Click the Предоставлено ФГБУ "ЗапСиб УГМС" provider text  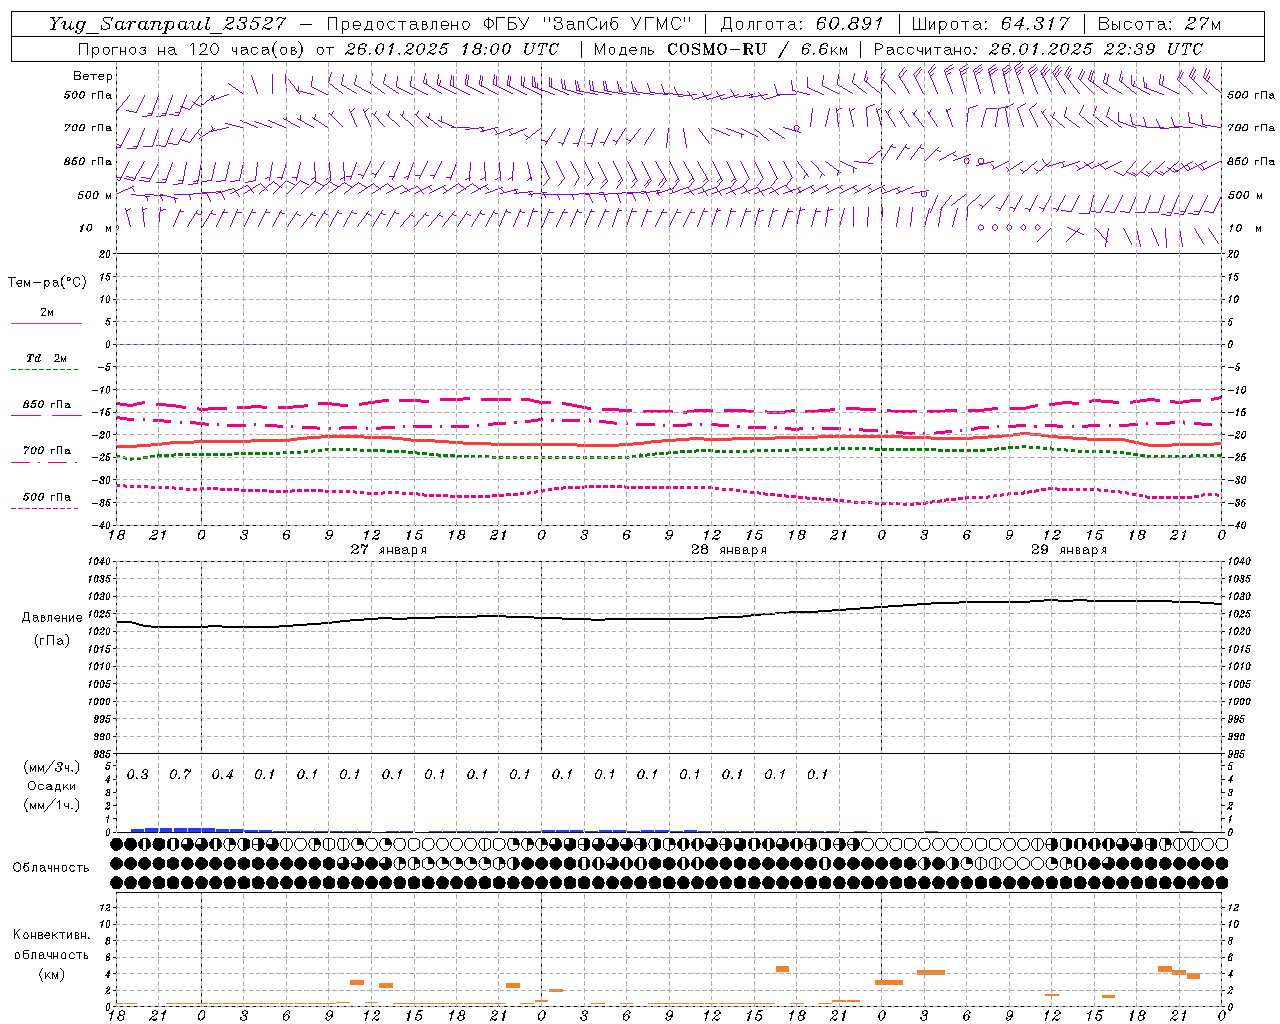click(x=510, y=24)
